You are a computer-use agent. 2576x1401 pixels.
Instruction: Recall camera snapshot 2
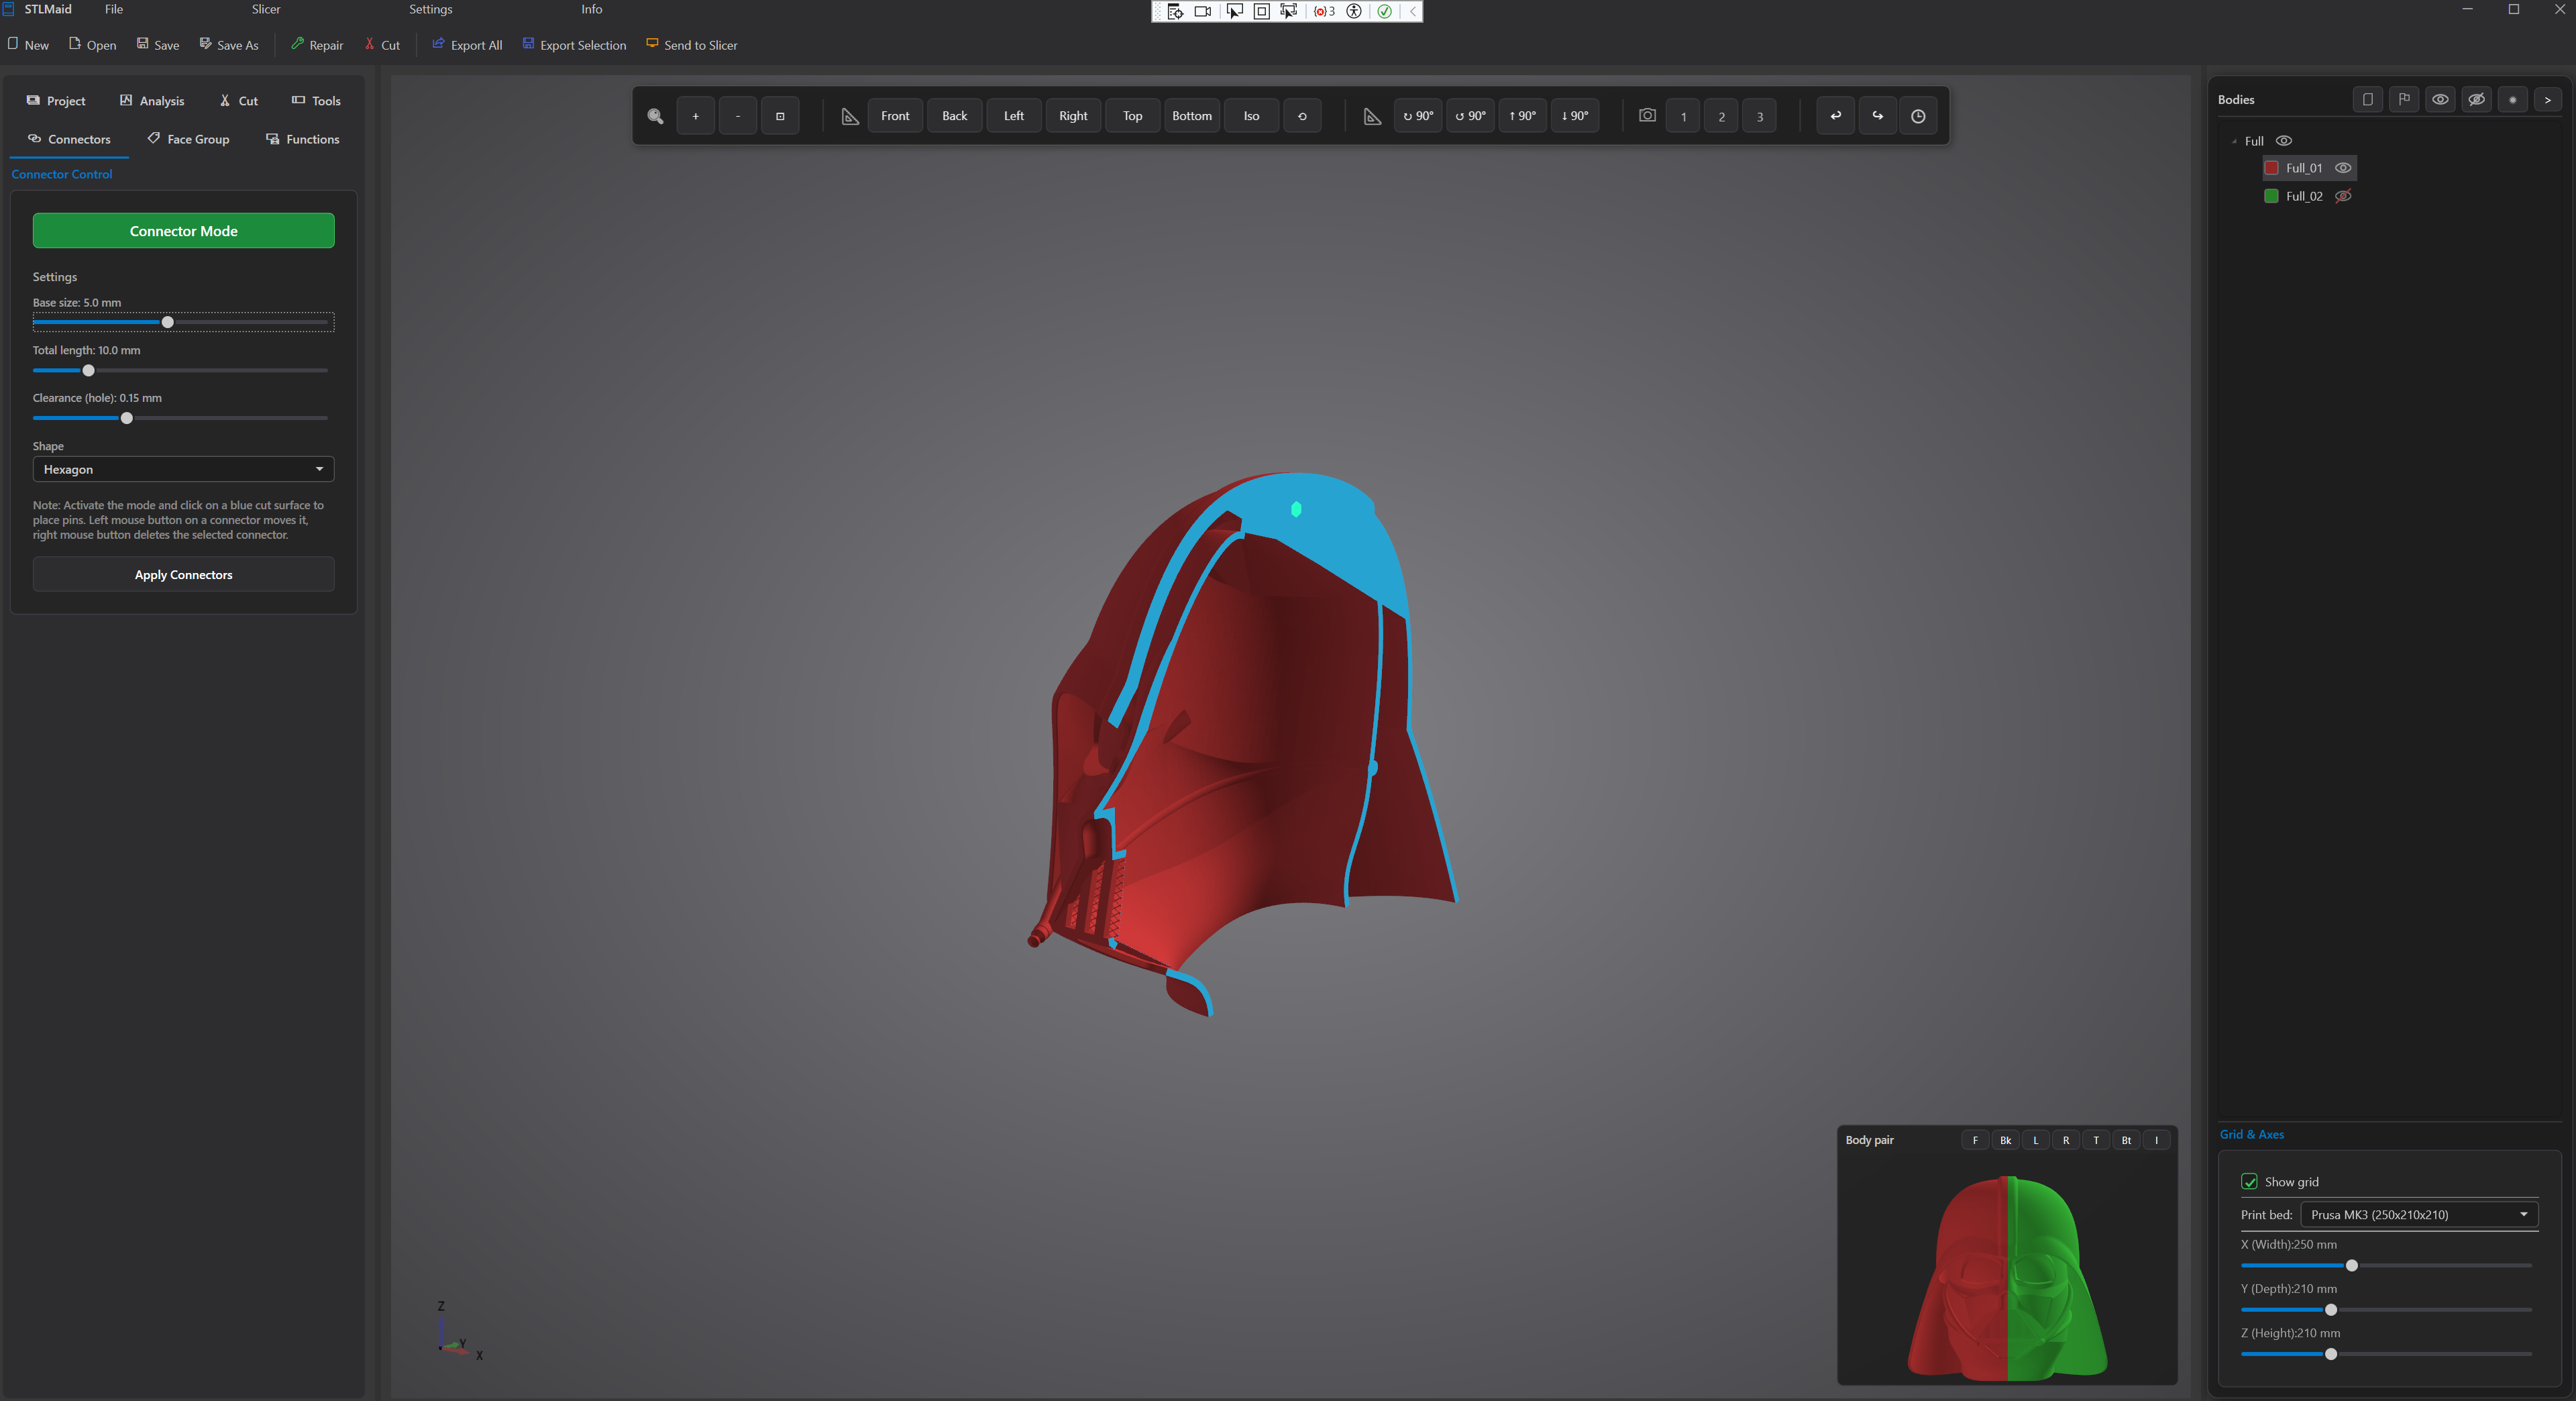tap(1721, 116)
